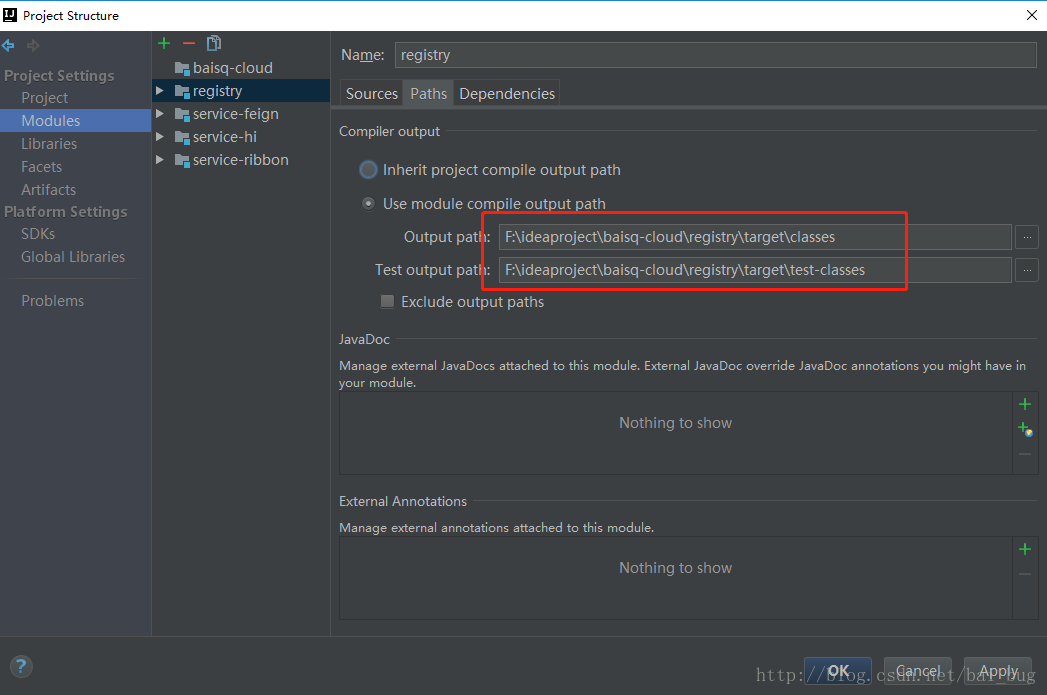This screenshot has width=1047, height=695.
Task: Open the Artifacts settings section
Action: (48, 190)
